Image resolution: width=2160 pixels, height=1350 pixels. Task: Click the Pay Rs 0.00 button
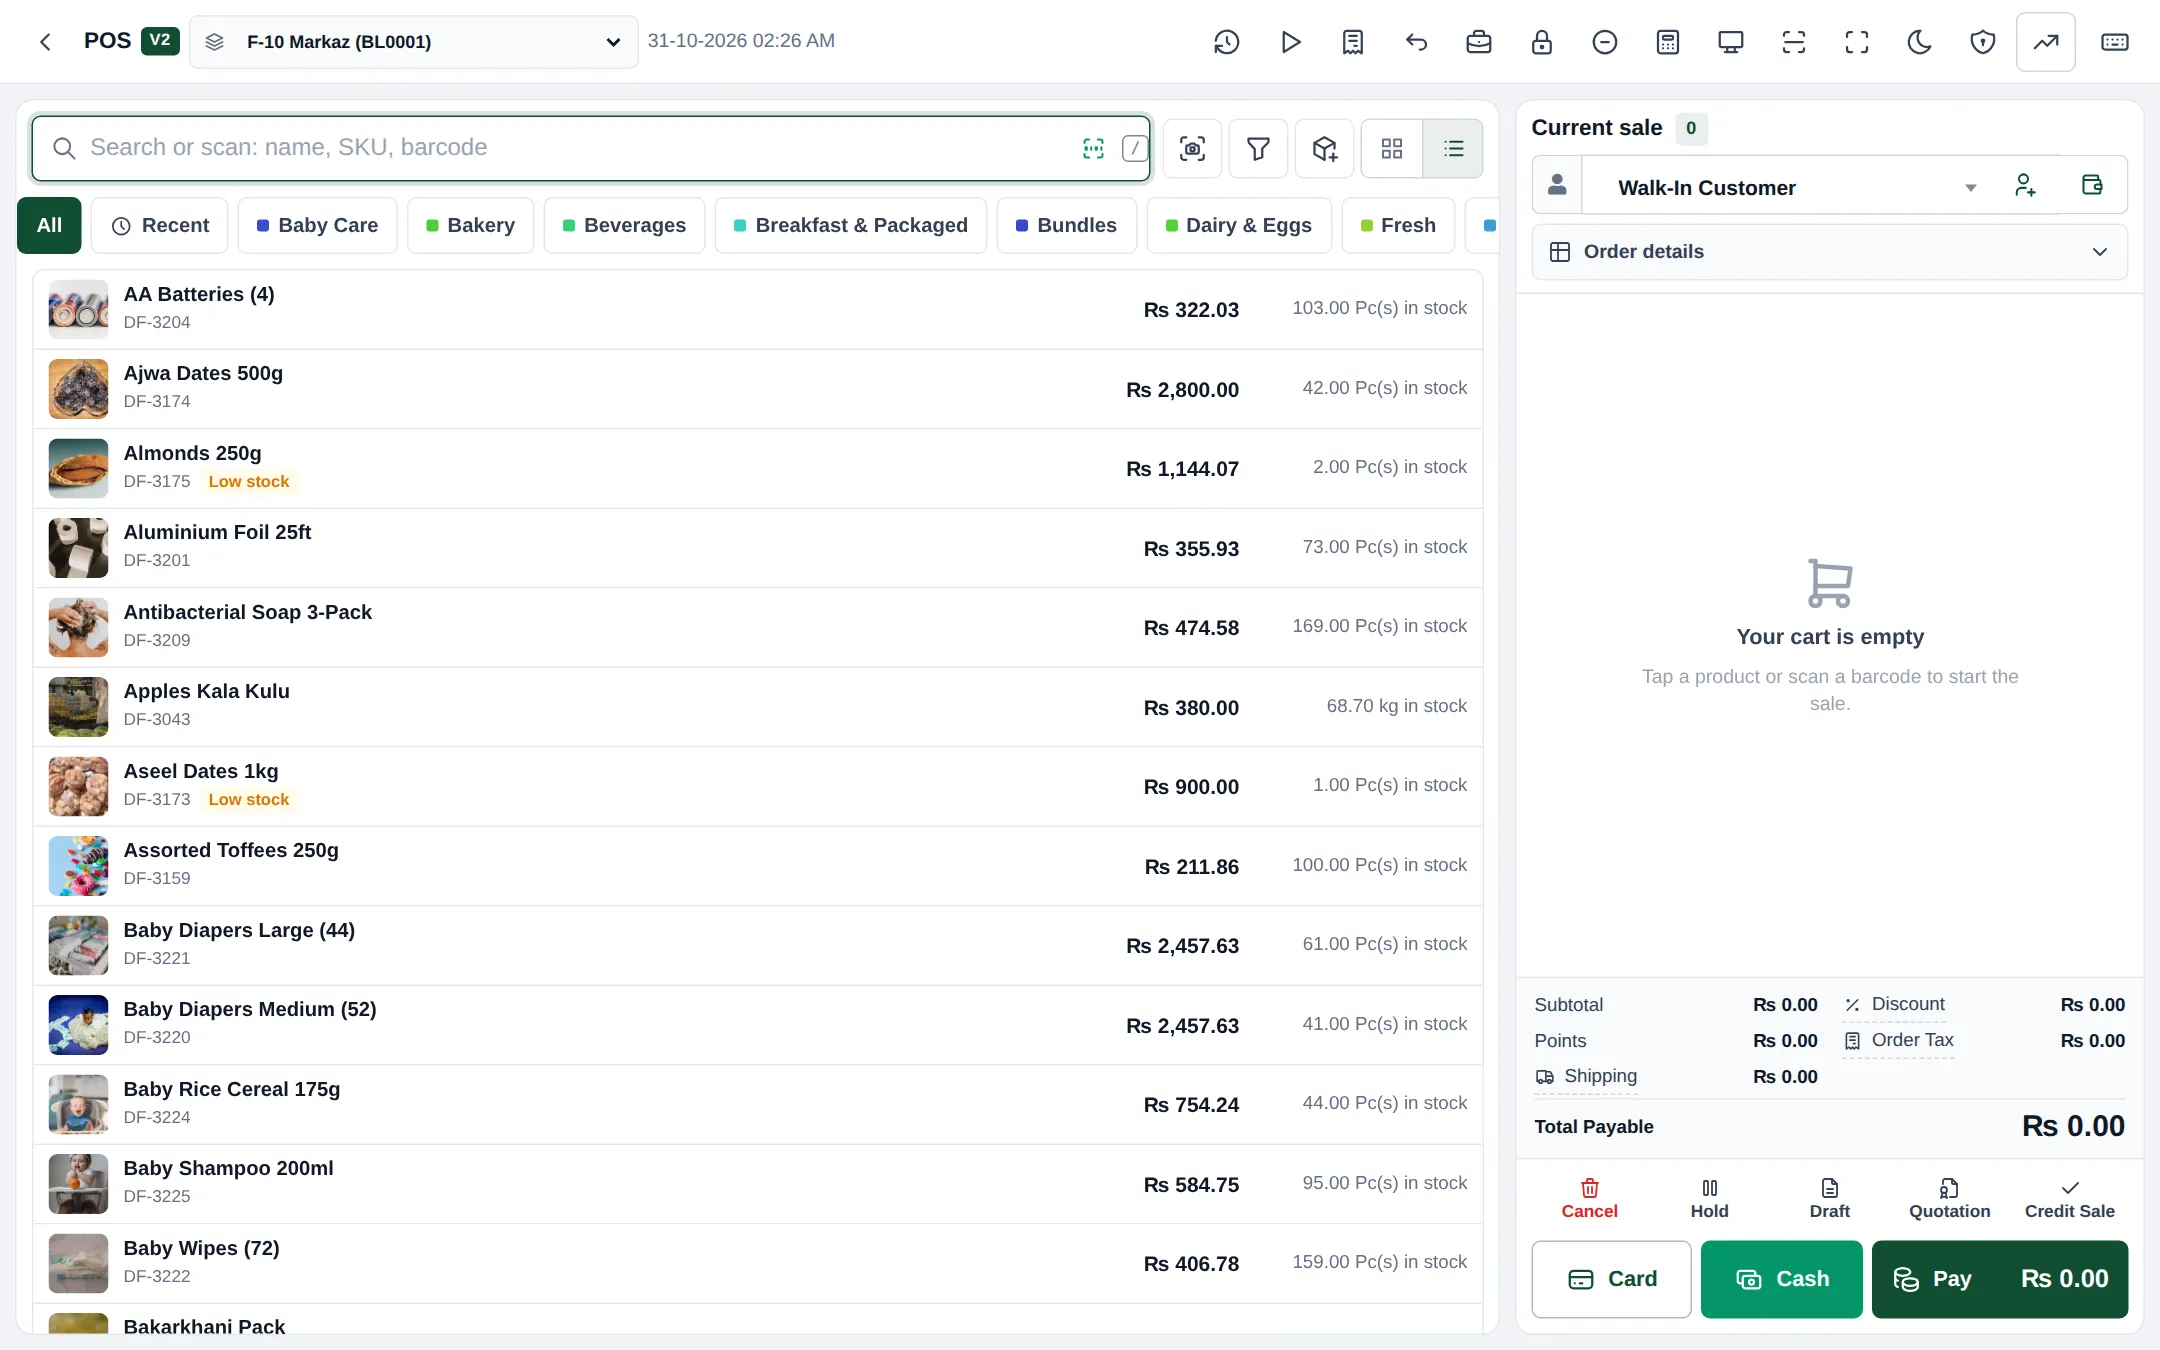pyautogui.click(x=2000, y=1279)
